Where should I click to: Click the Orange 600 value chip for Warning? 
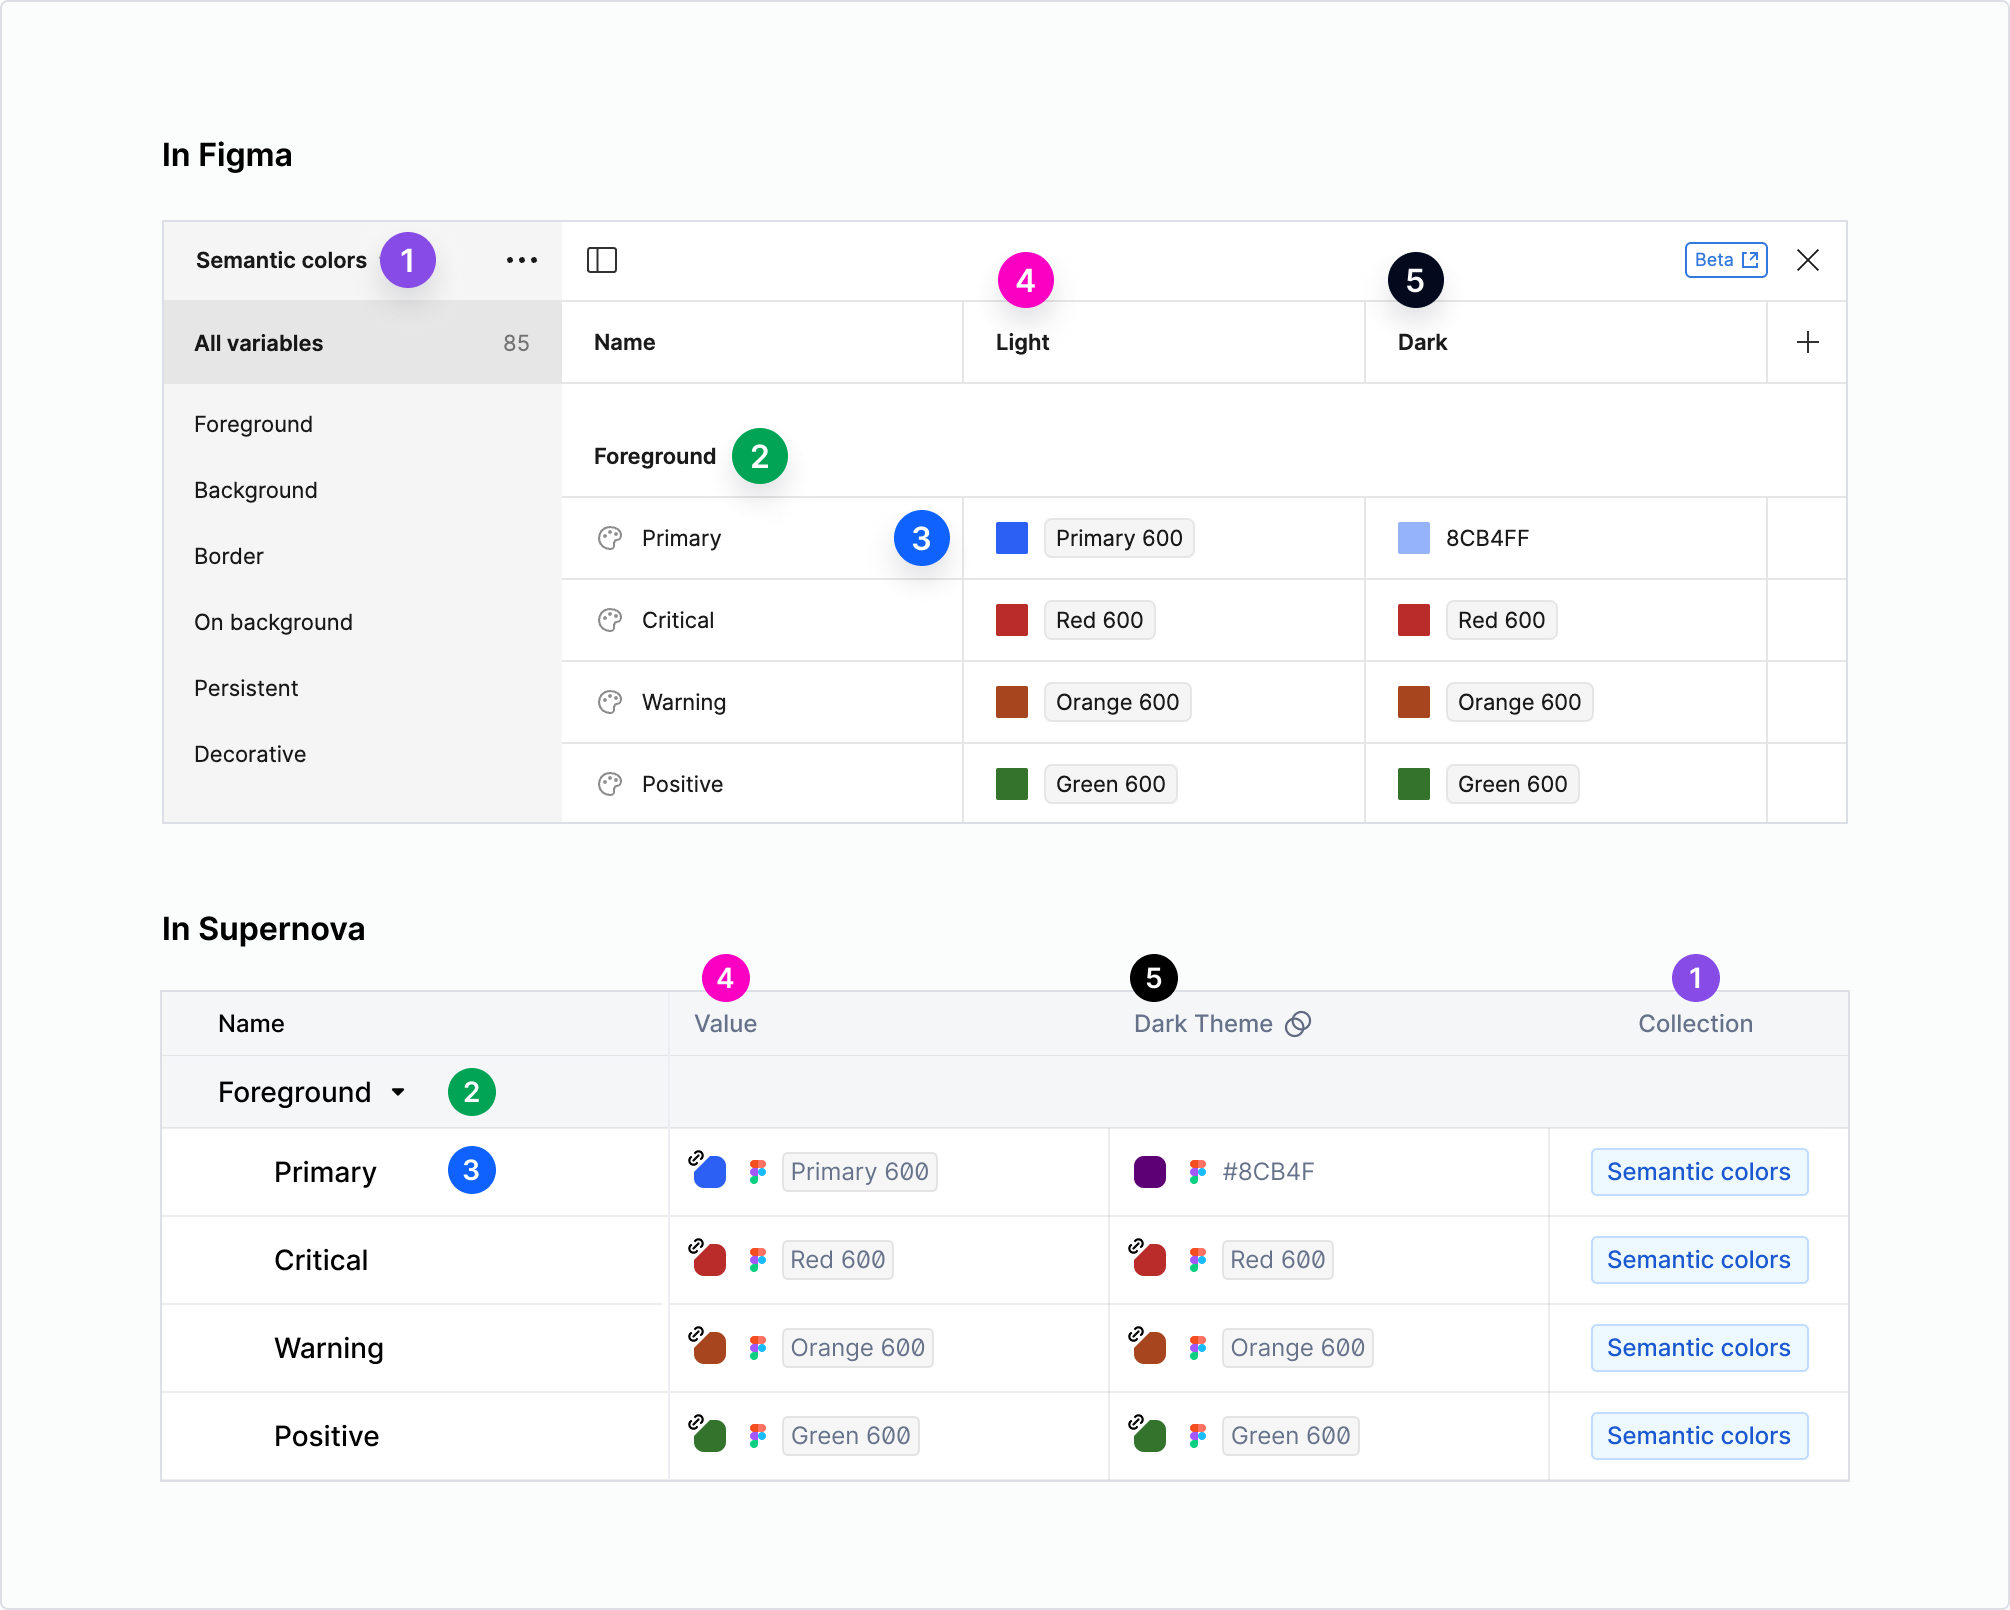pyautogui.click(x=1117, y=702)
